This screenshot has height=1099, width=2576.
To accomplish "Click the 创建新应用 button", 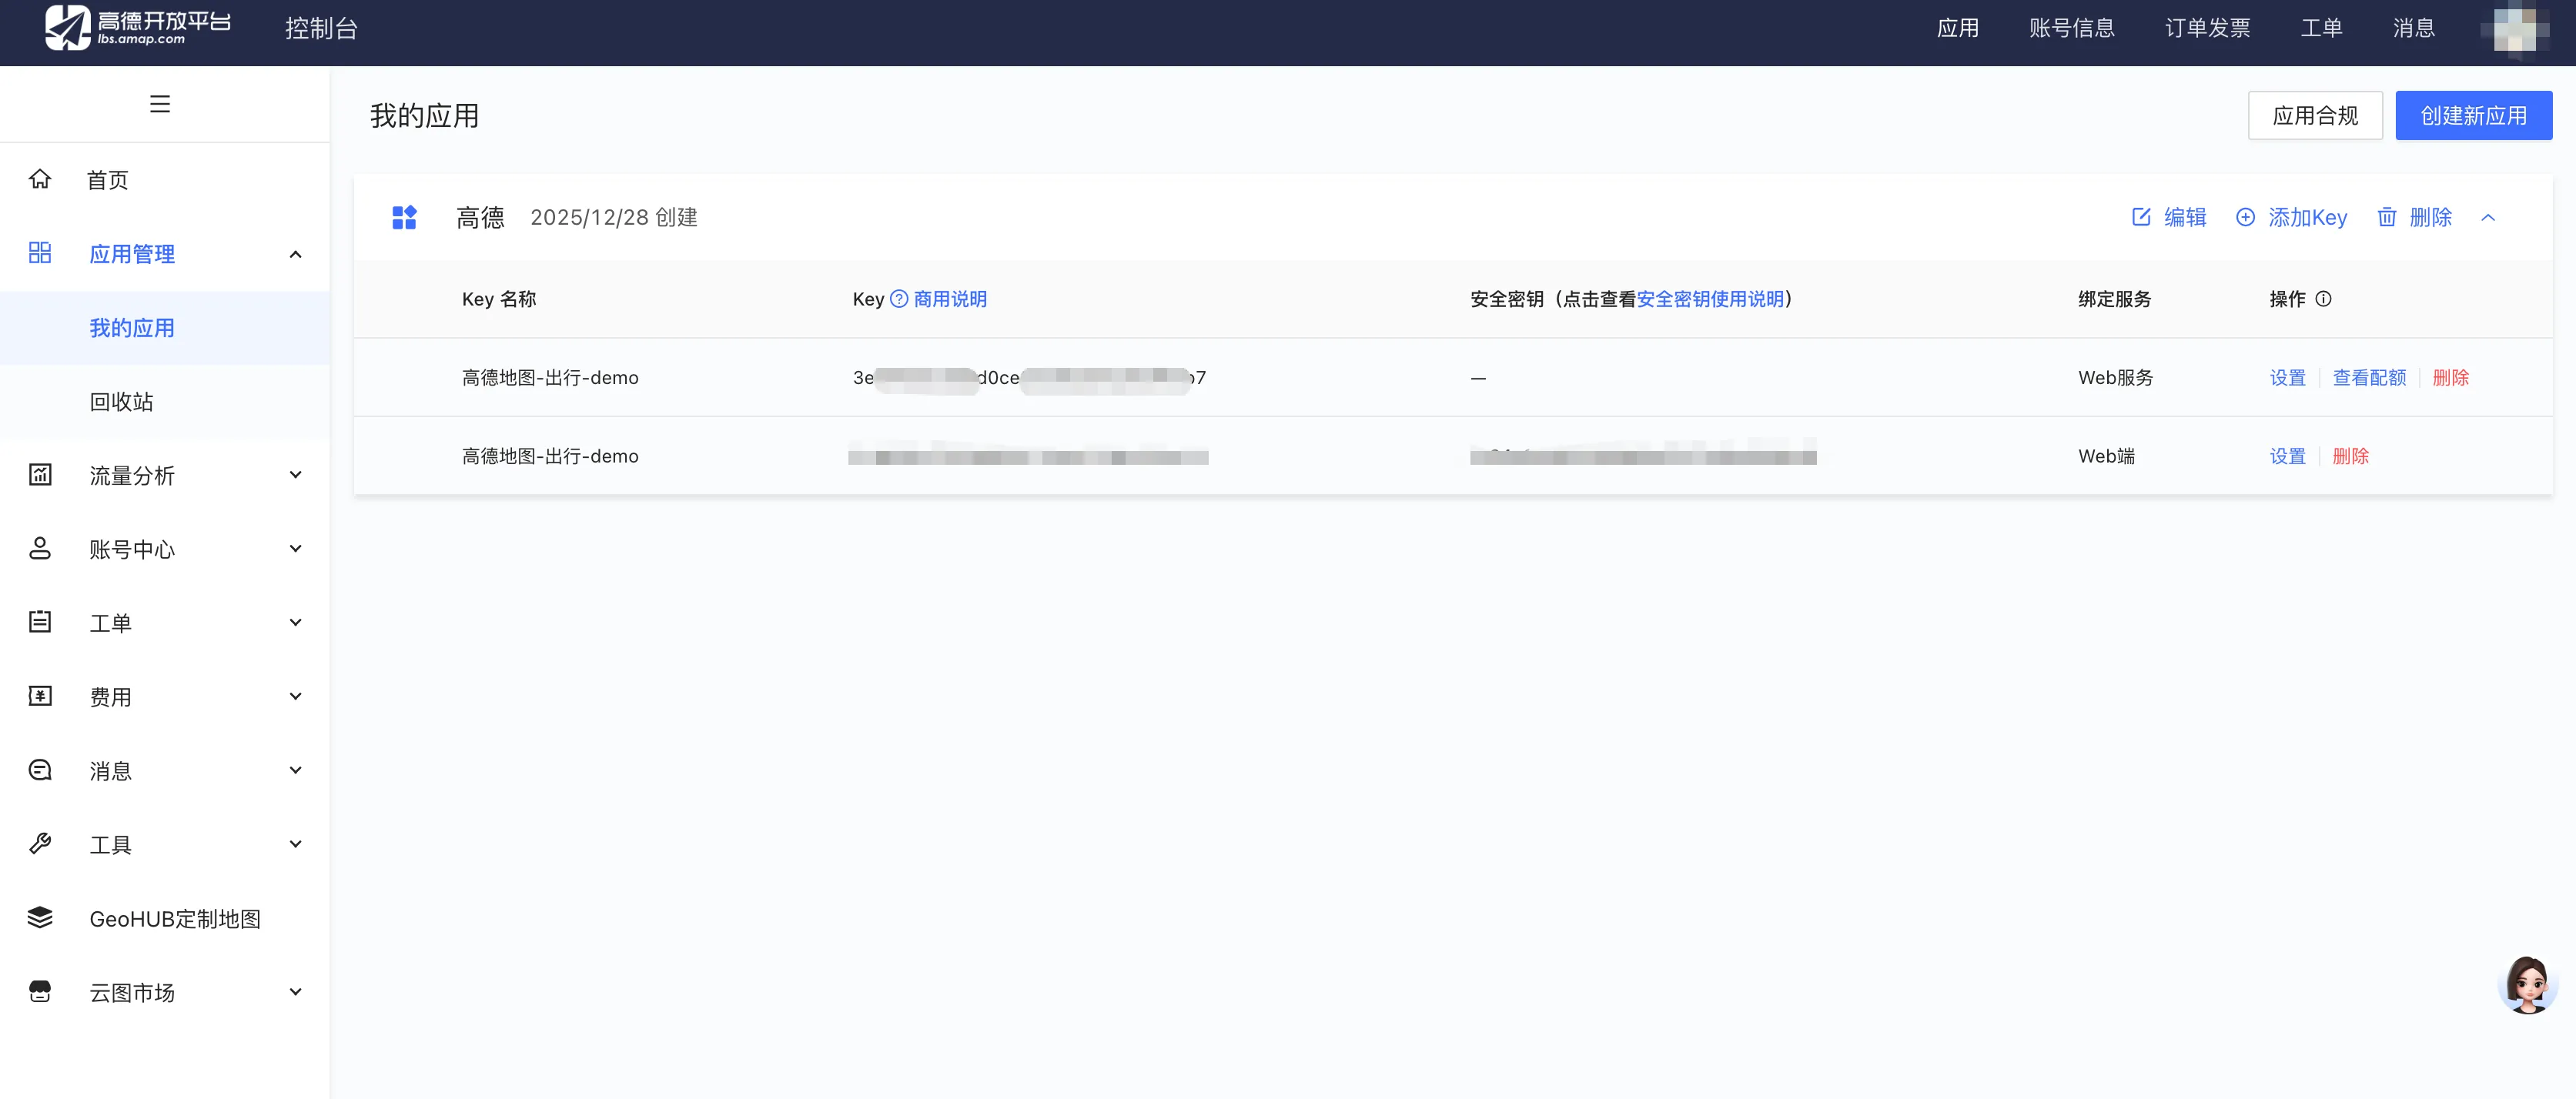I will tap(2472, 116).
